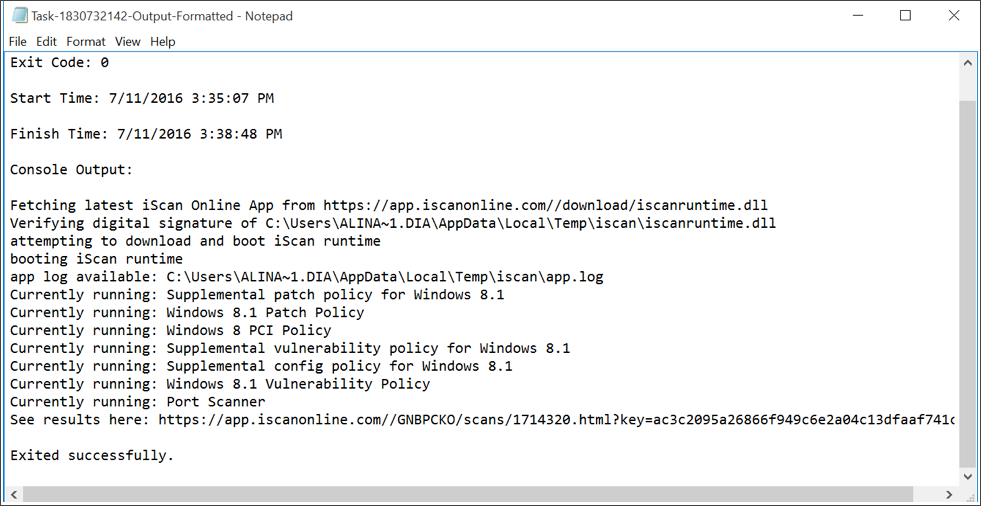Viewport: 981px width, 506px height.
Task: Click the vertical scrollbar up arrow
Action: point(967,63)
